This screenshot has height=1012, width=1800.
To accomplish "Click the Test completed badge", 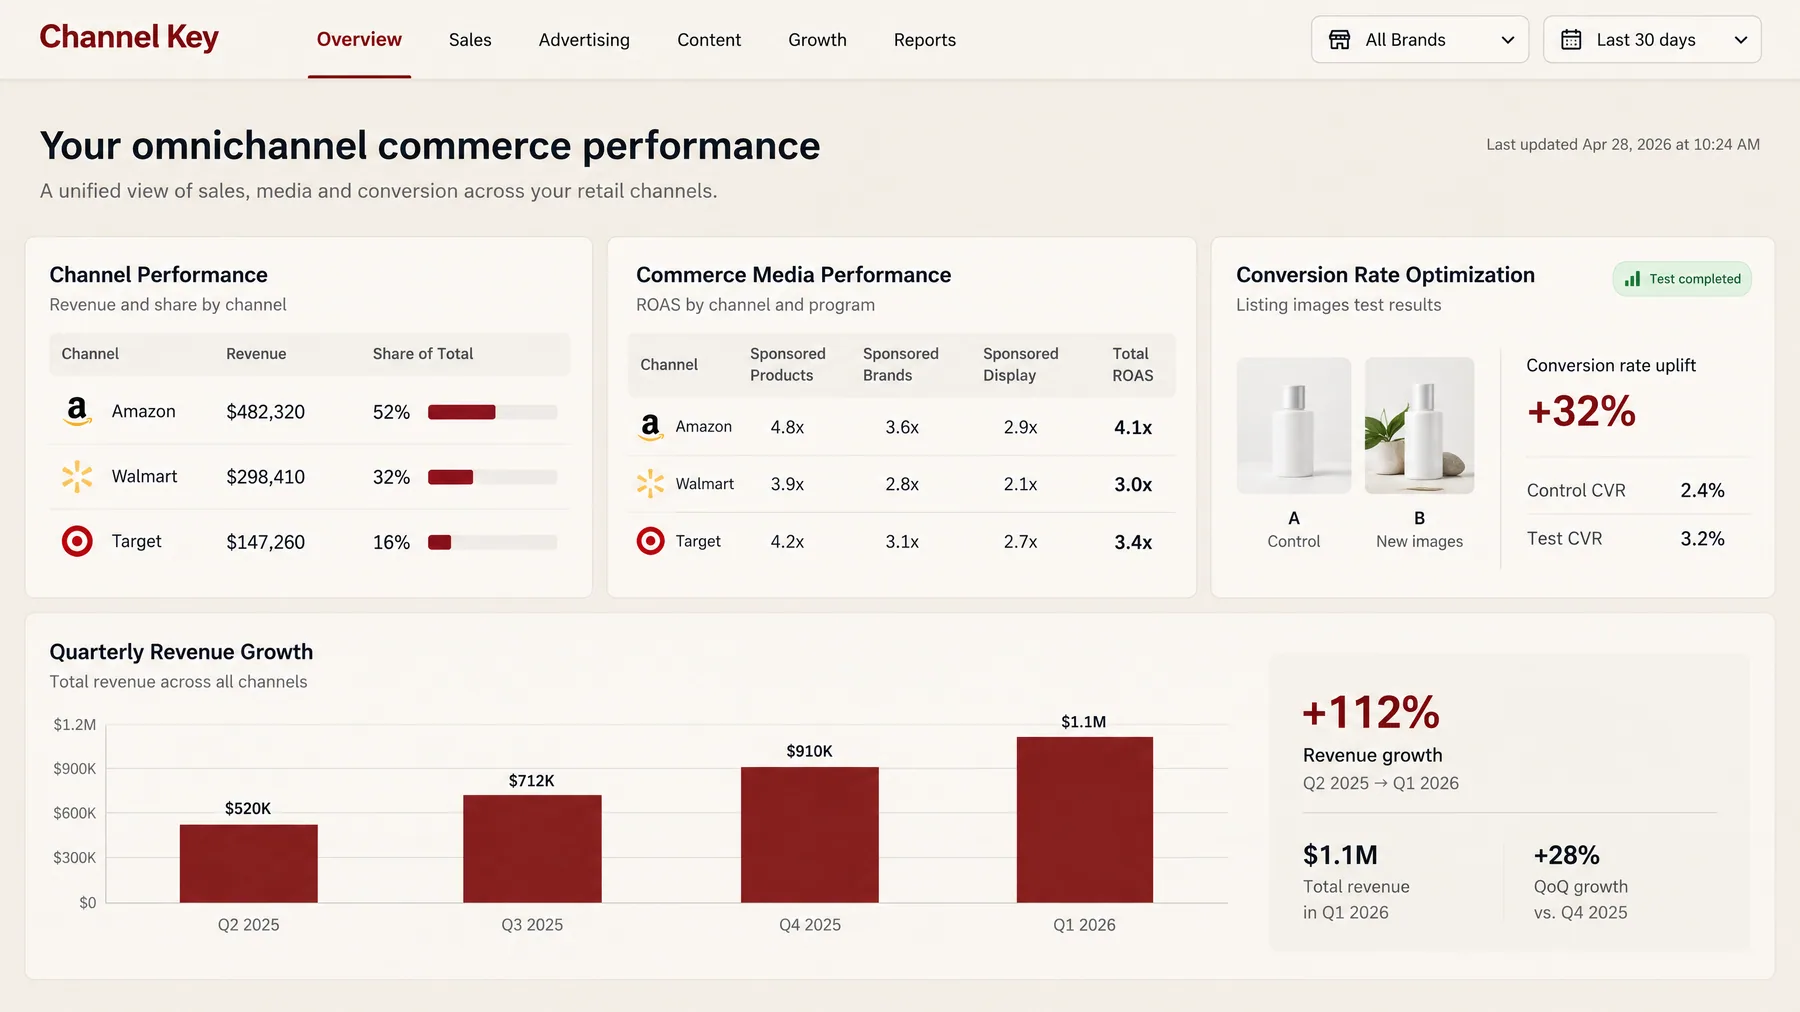I will (x=1682, y=279).
